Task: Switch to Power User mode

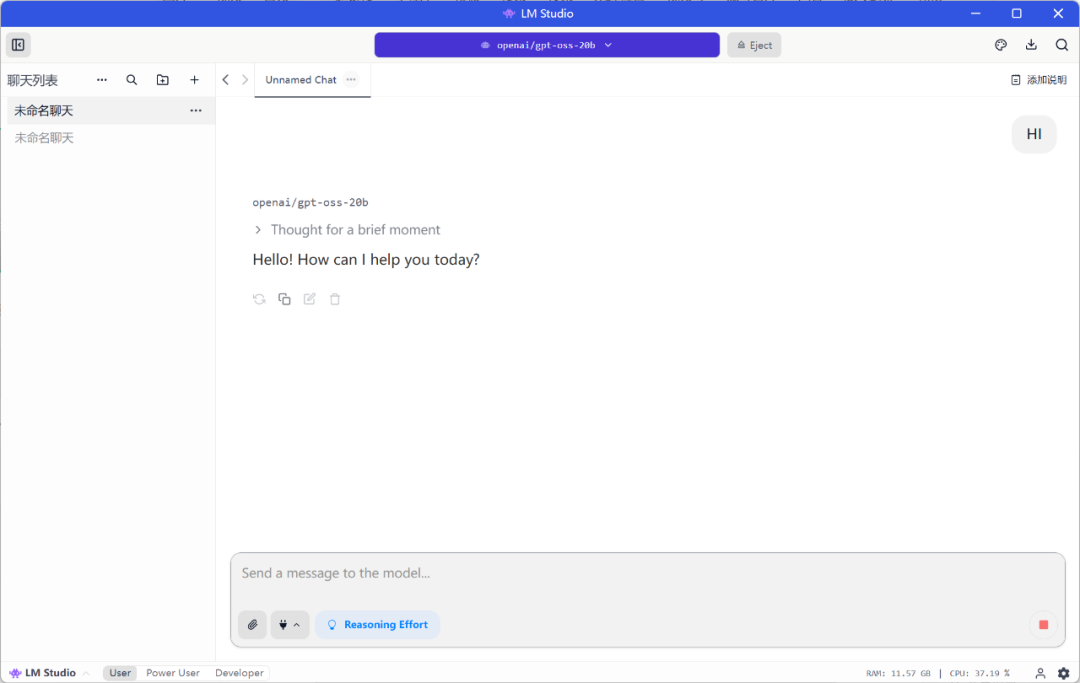Action: click(173, 673)
